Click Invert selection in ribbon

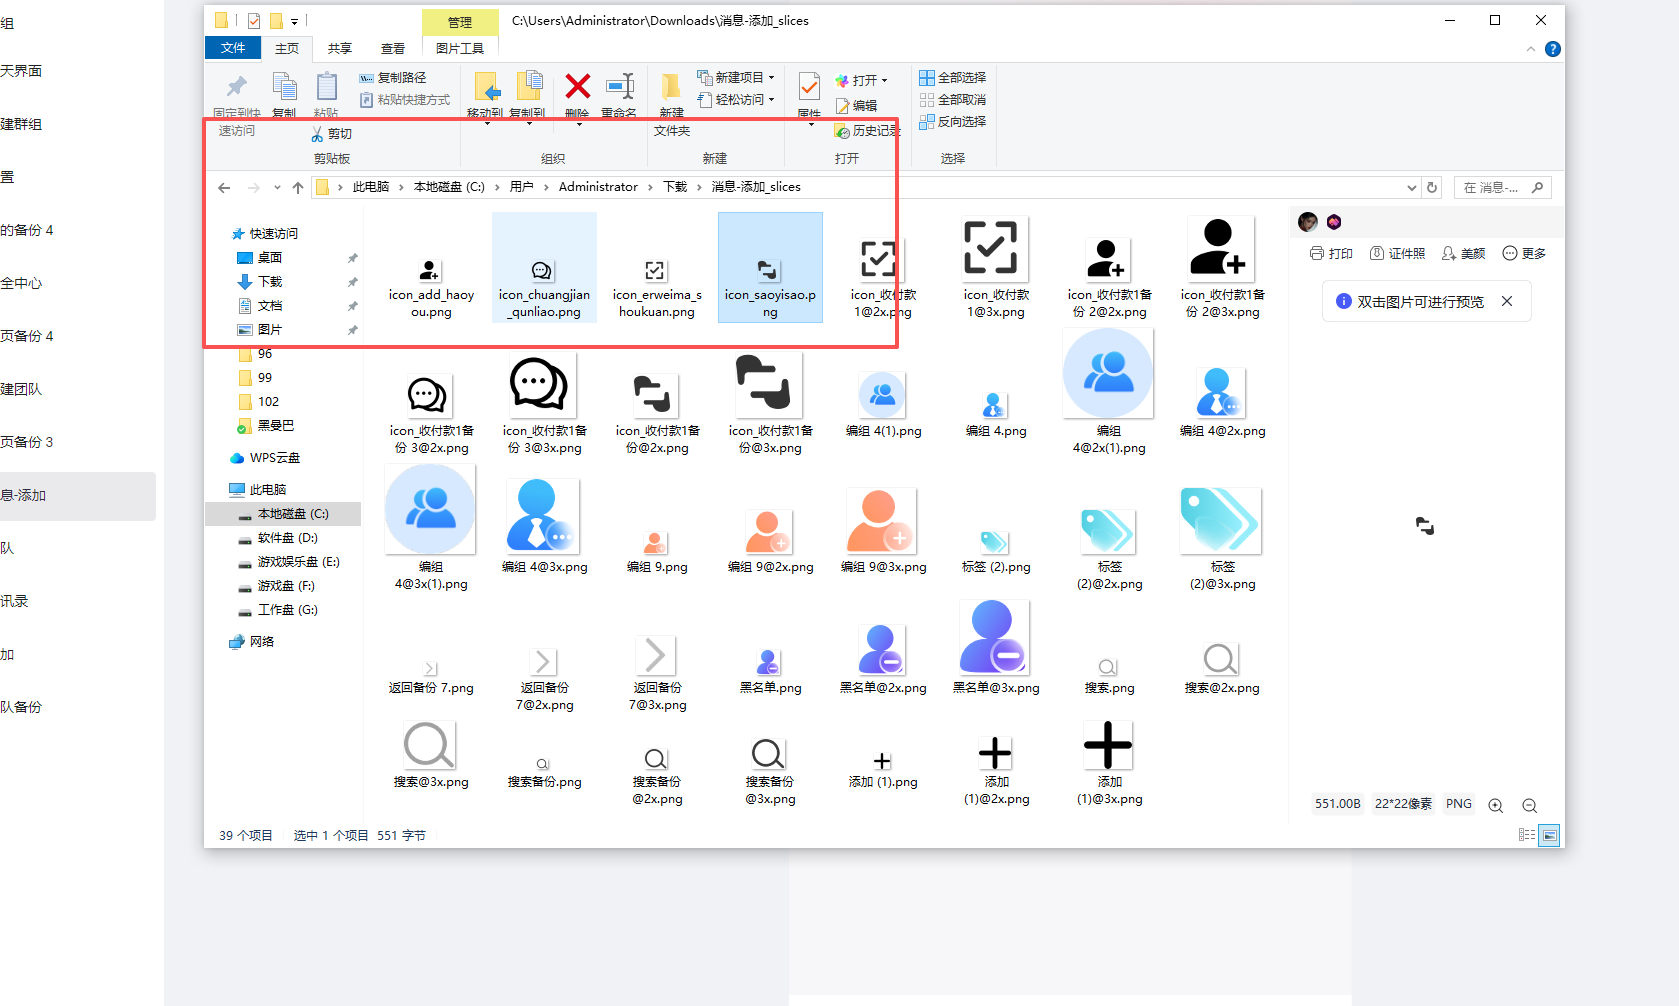point(953,122)
